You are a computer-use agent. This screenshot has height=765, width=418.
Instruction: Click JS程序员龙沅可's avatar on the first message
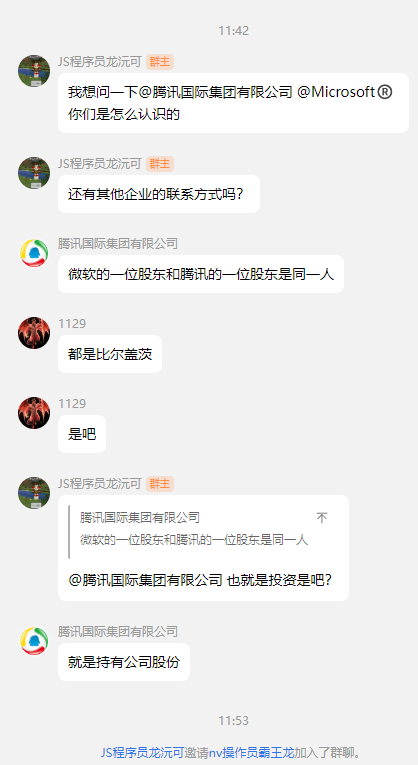point(34,71)
